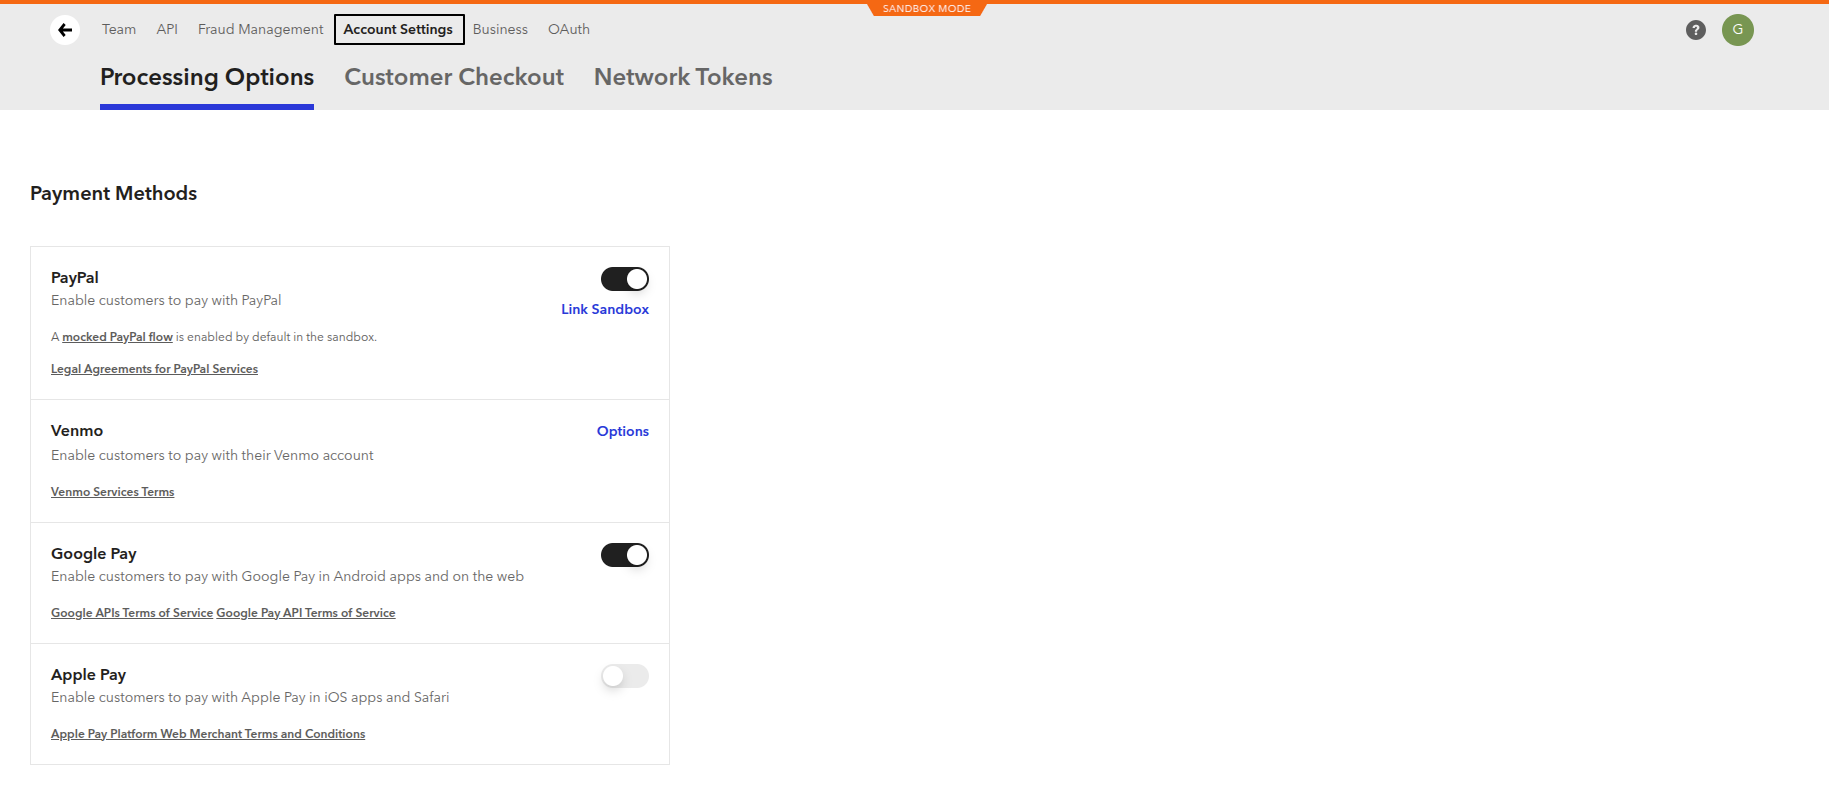
Task: Open the API menu item
Action: [167, 29]
